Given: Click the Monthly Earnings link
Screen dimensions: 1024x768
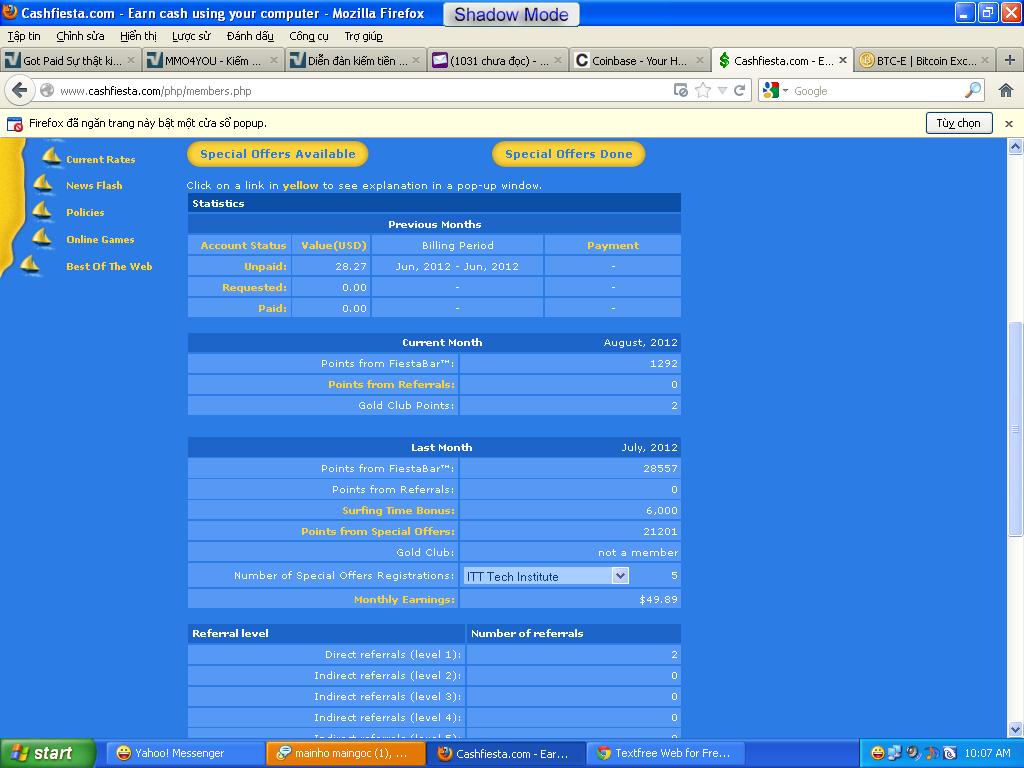Looking at the screenshot, I should (x=404, y=600).
